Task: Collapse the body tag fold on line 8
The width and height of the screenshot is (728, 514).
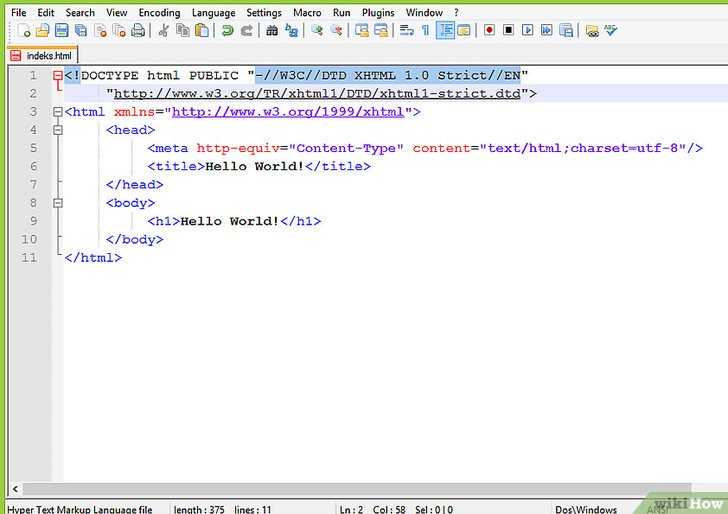Action: (58, 203)
